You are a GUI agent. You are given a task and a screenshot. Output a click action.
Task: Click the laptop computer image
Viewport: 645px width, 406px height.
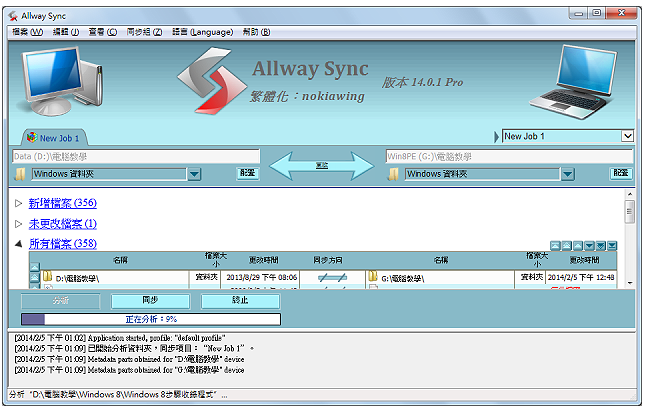pyautogui.click(x=575, y=82)
